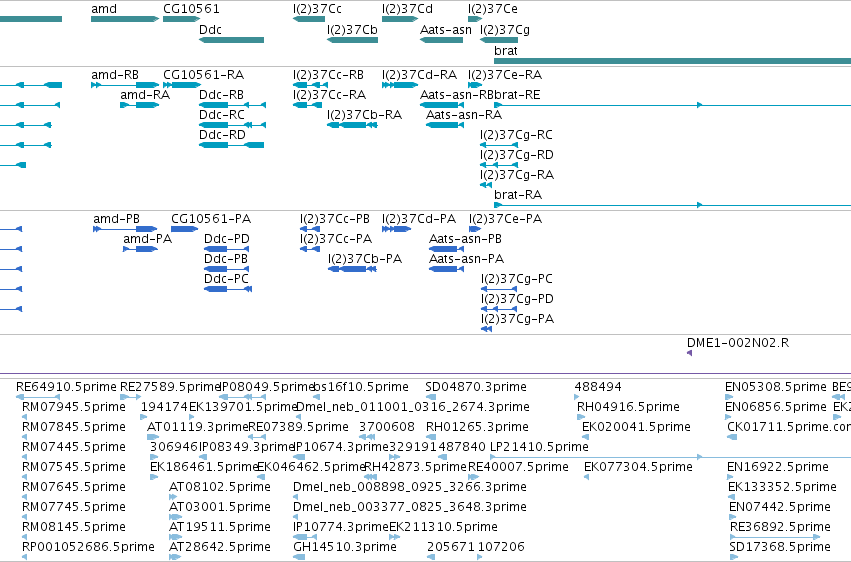
Task: Select transcript Ddc-RC
Action: (x=232, y=125)
